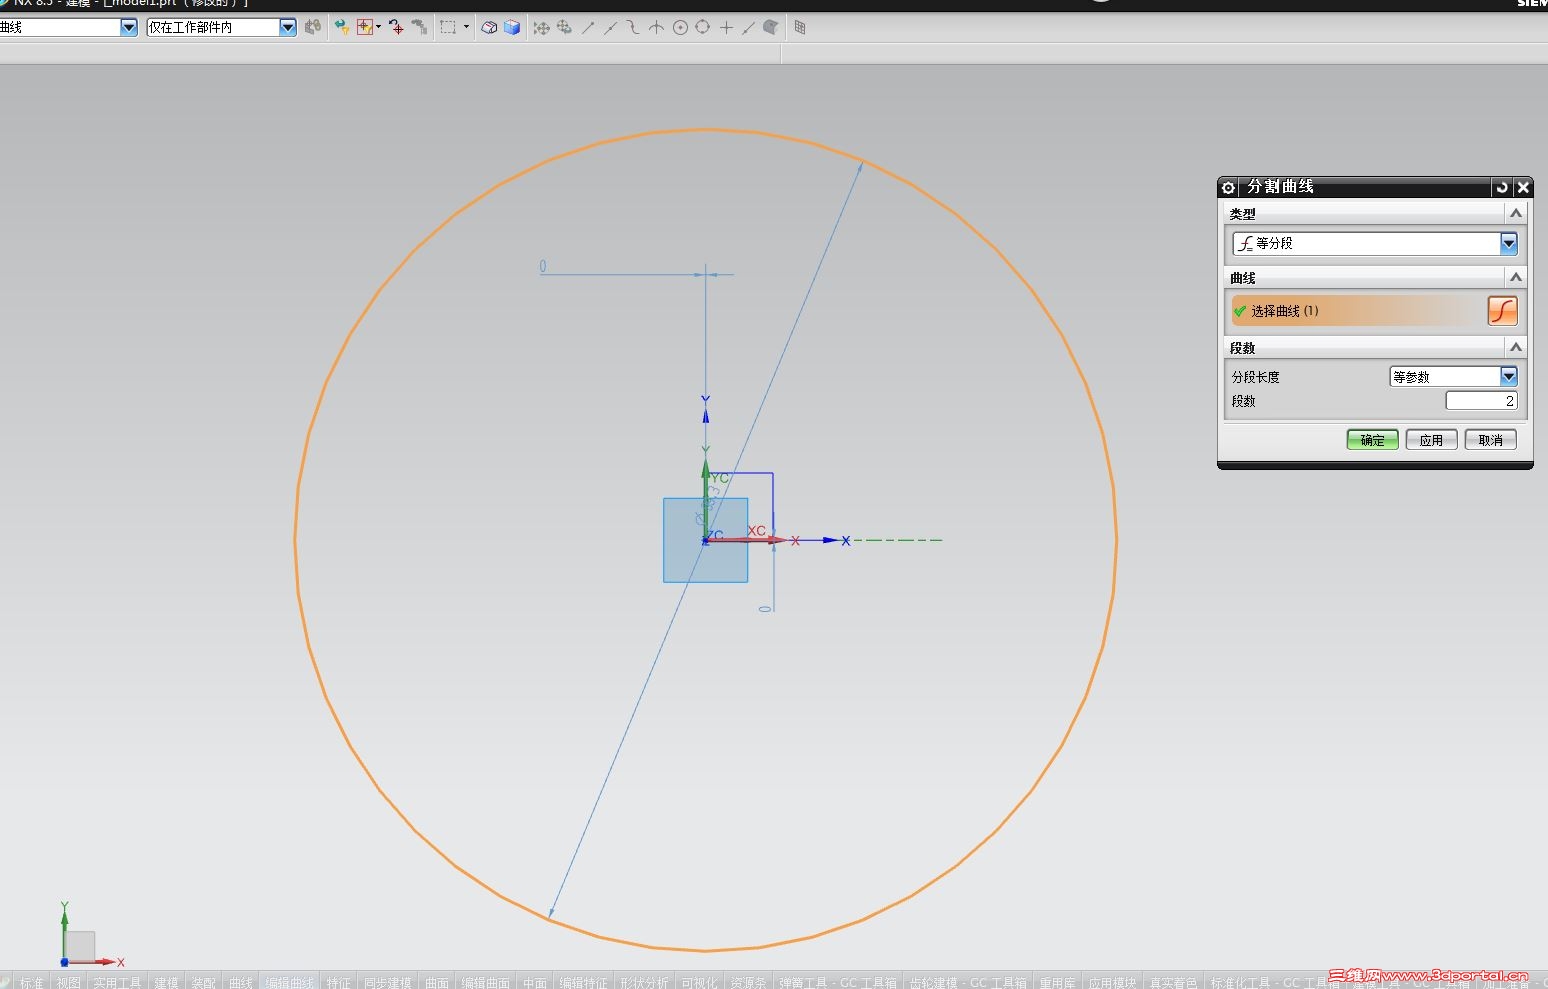The width and height of the screenshot is (1548, 989).
Task: Switch to the 曲线 toolbar tab
Action: (241, 982)
